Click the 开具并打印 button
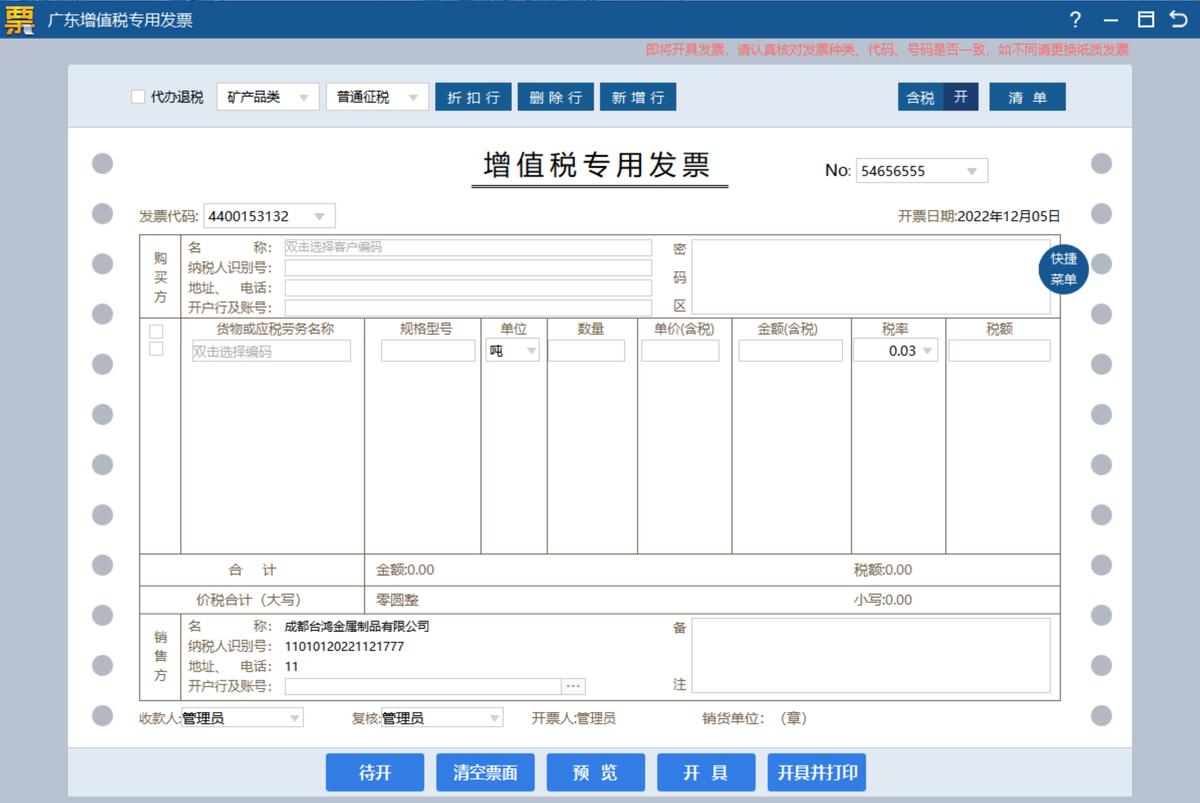The width and height of the screenshot is (1200, 803). click(817, 771)
